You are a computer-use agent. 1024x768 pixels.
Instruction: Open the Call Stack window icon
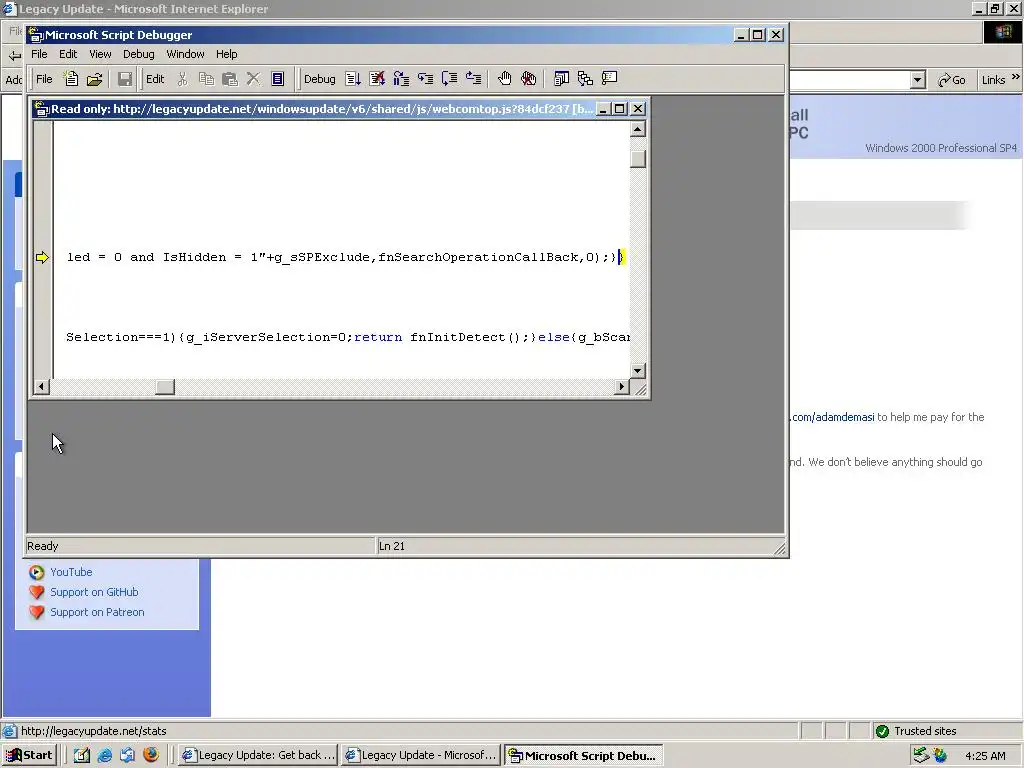point(585,79)
